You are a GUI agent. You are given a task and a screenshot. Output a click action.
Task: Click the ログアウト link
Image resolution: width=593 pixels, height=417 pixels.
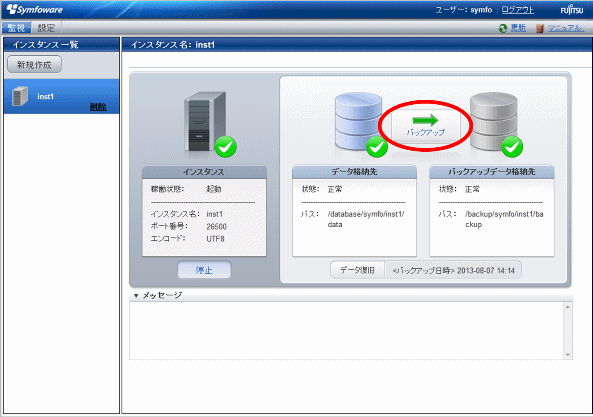coord(517,10)
